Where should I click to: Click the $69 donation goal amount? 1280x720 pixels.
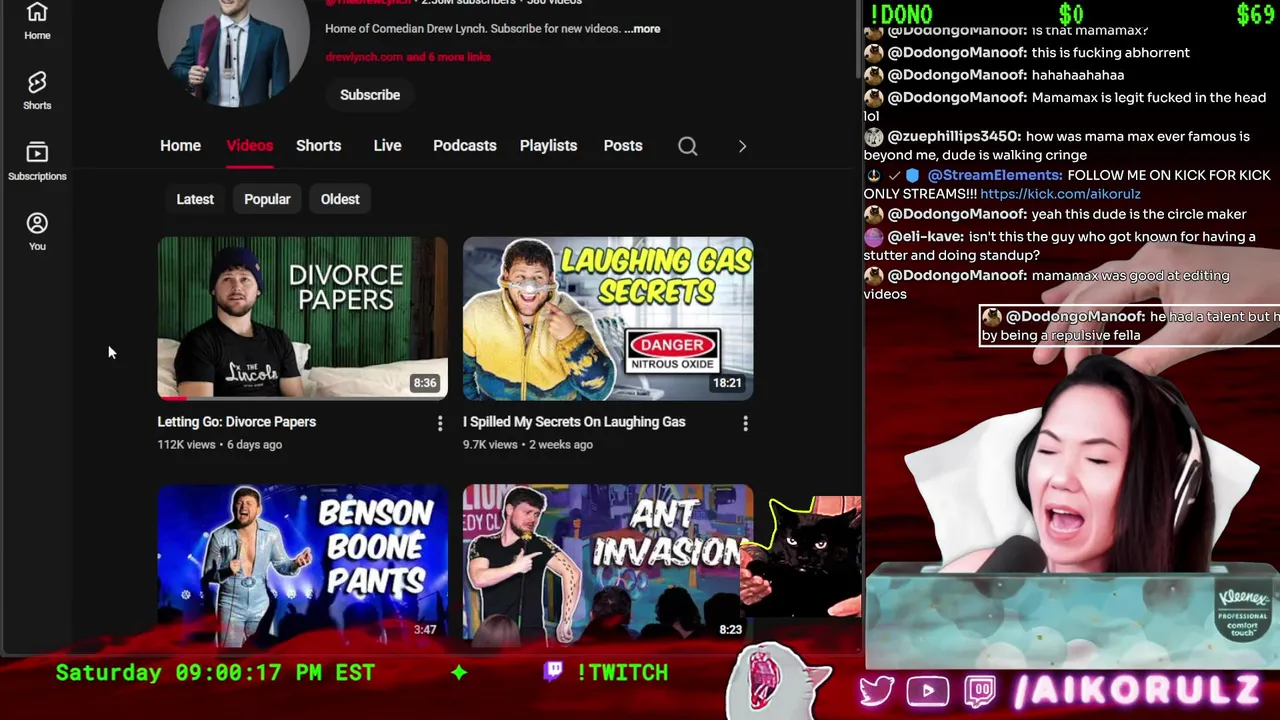pos(1255,14)
